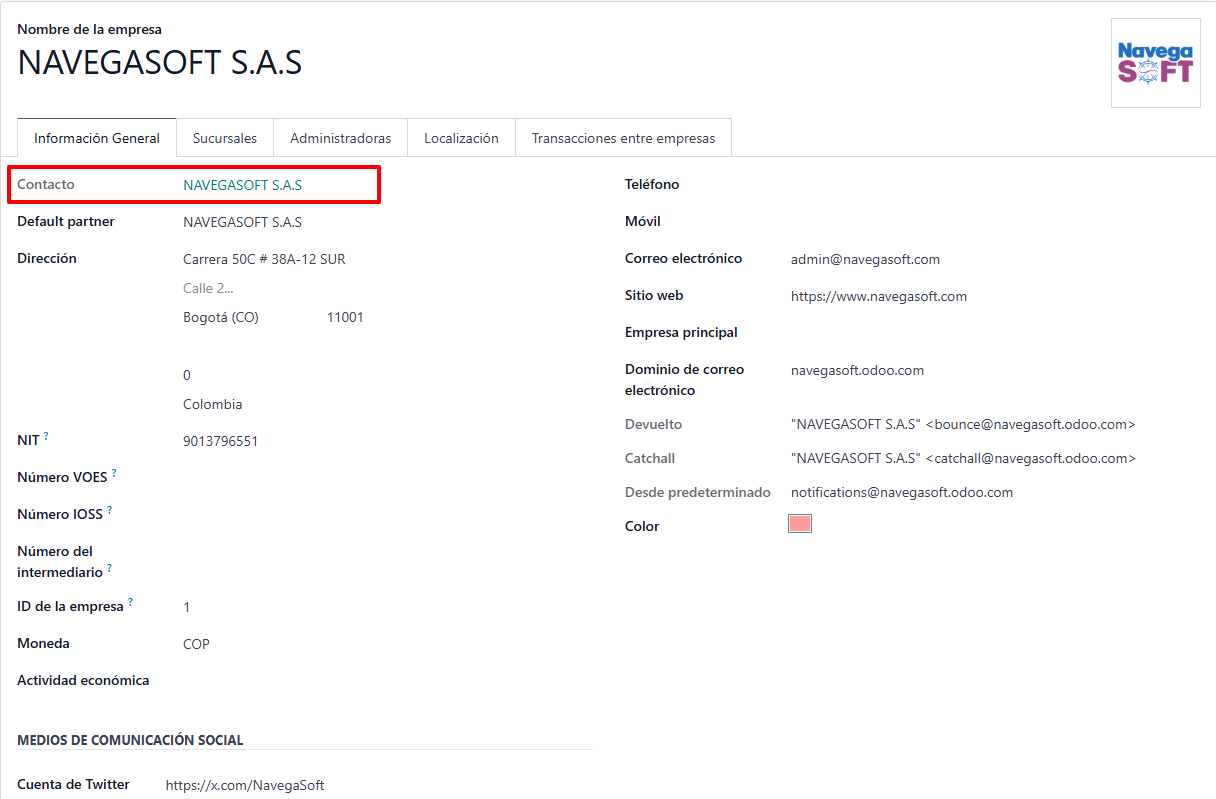Show help for Número VOES

tap(114, 473)
